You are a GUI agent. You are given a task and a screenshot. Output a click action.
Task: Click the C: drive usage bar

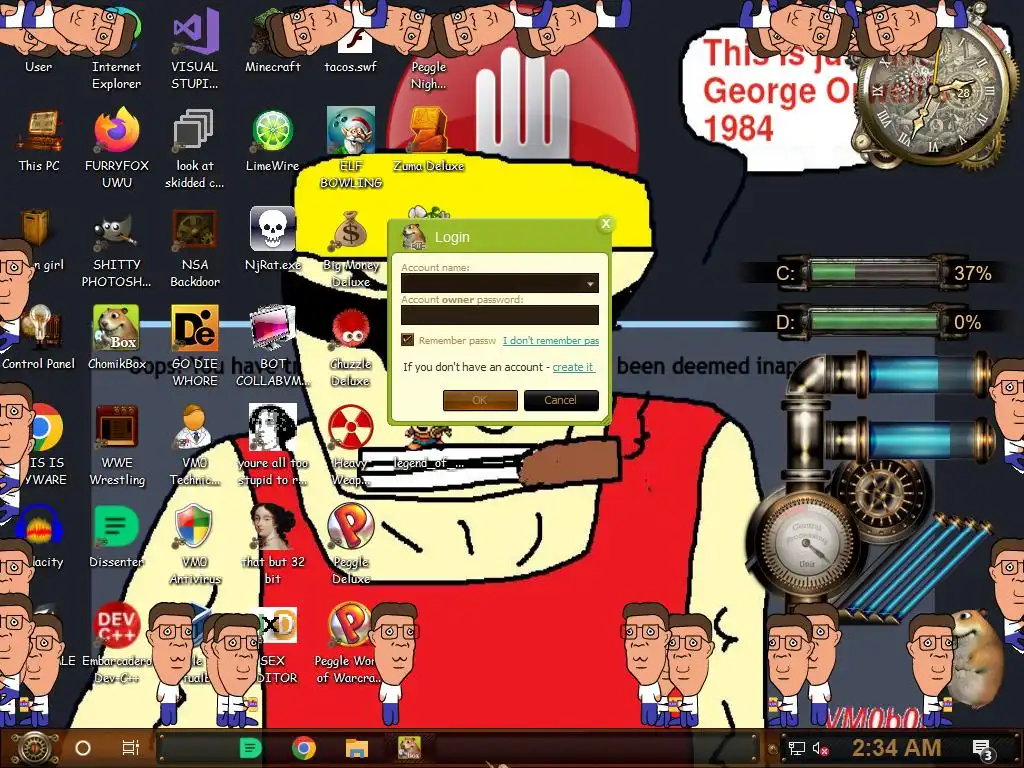pyautogui.click(x=874, y=272)
